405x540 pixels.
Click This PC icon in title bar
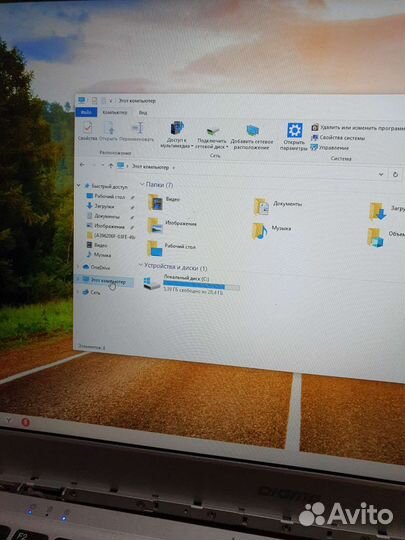click(x=82, y=100)
